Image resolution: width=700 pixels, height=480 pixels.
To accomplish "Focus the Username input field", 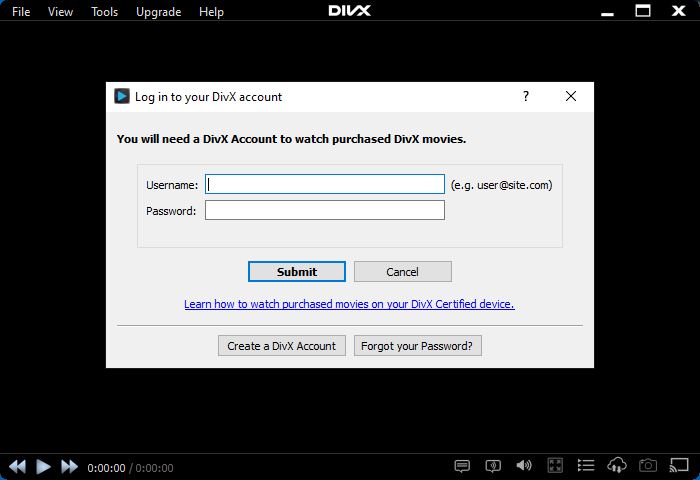I will [325, 184].
